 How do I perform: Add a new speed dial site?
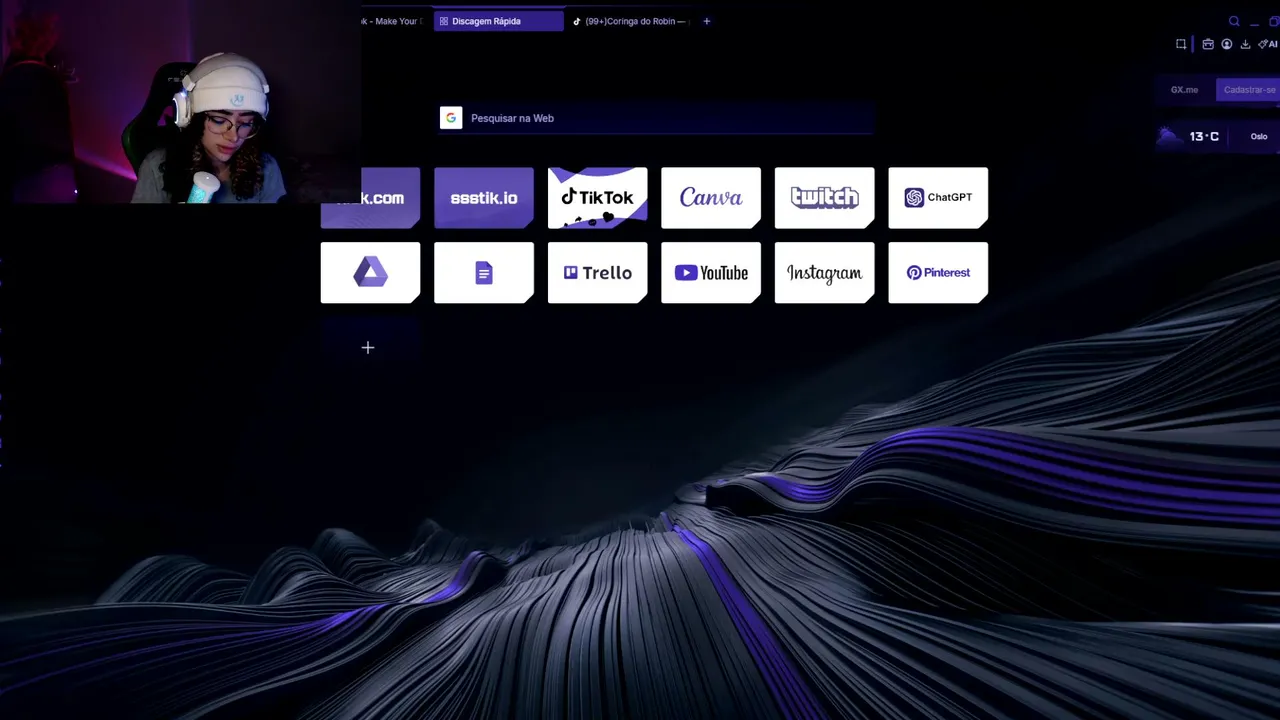tap(368, 347)
